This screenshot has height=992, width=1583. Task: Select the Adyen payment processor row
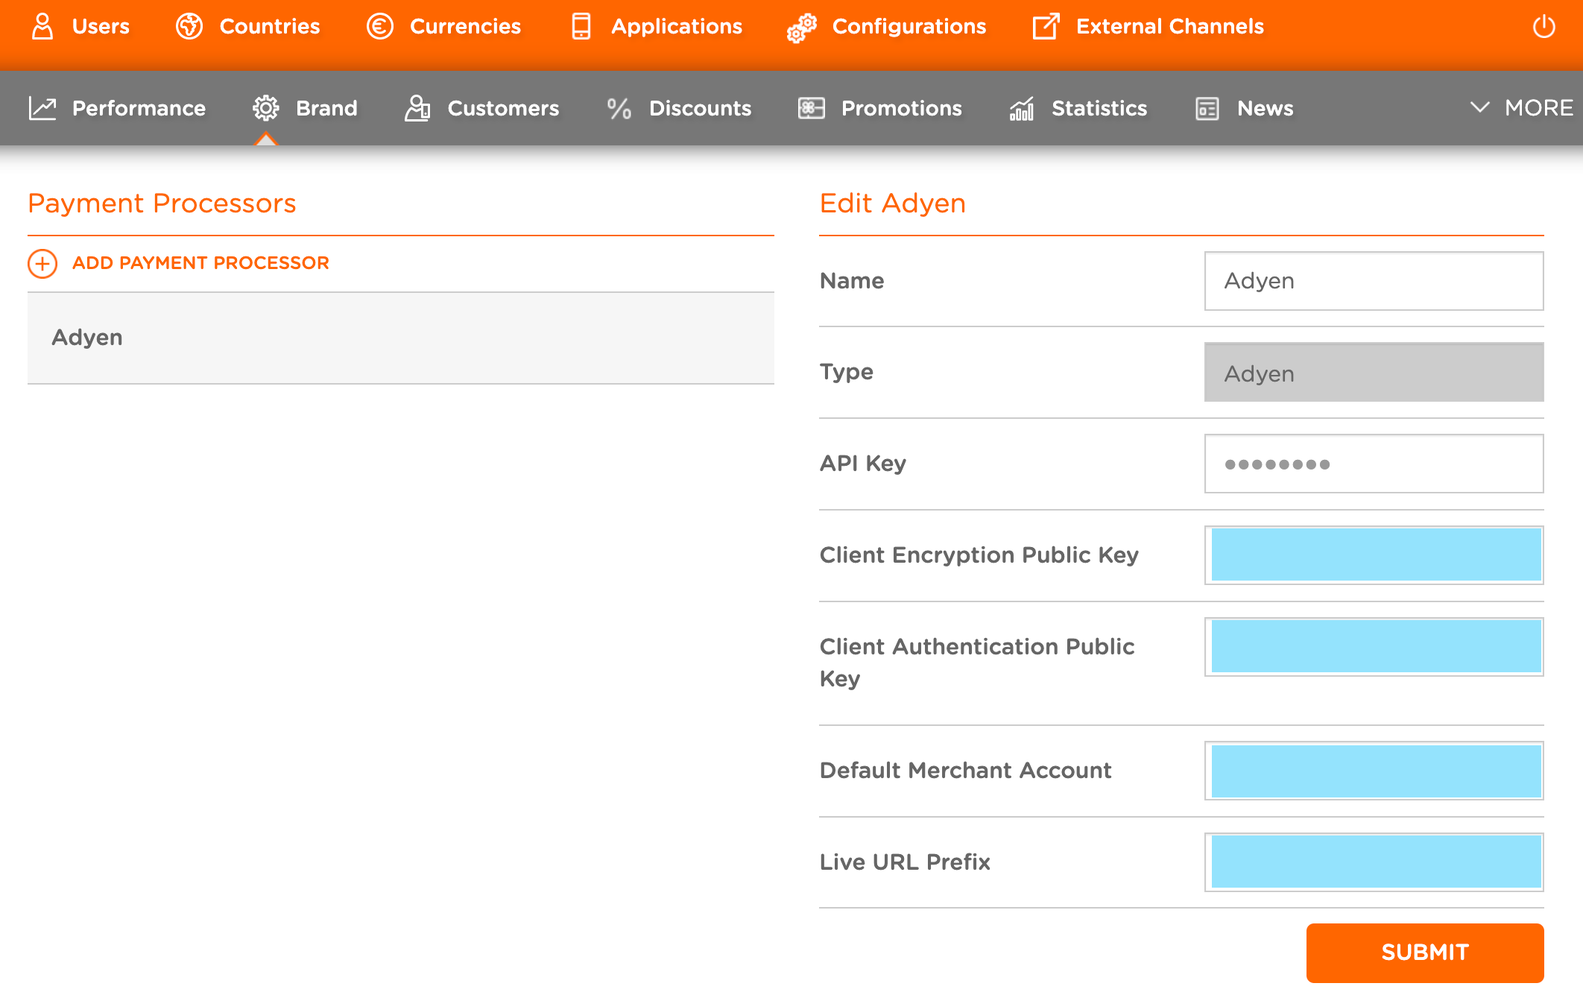click(x=401, y=338)
